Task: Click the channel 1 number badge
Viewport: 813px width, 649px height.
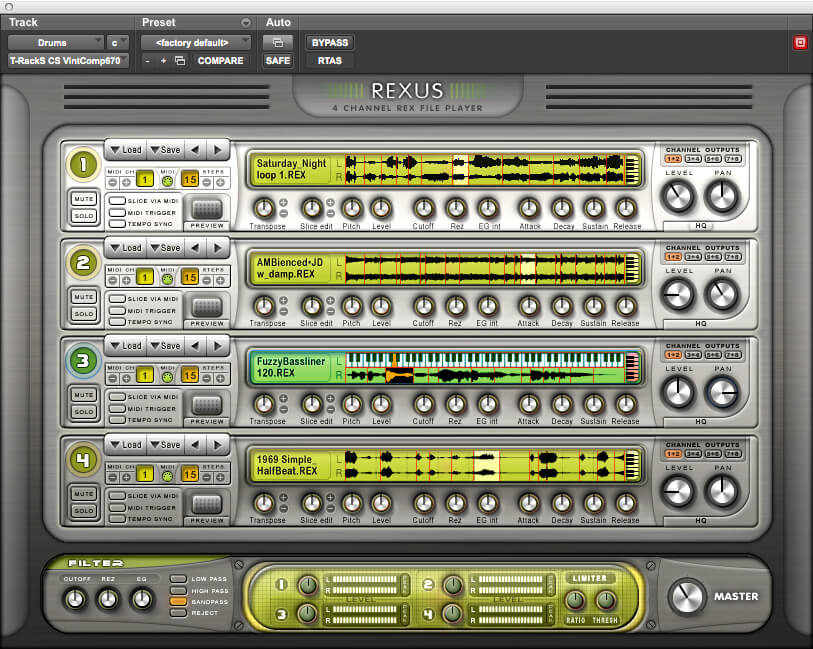Action: [x=83, y=165]
